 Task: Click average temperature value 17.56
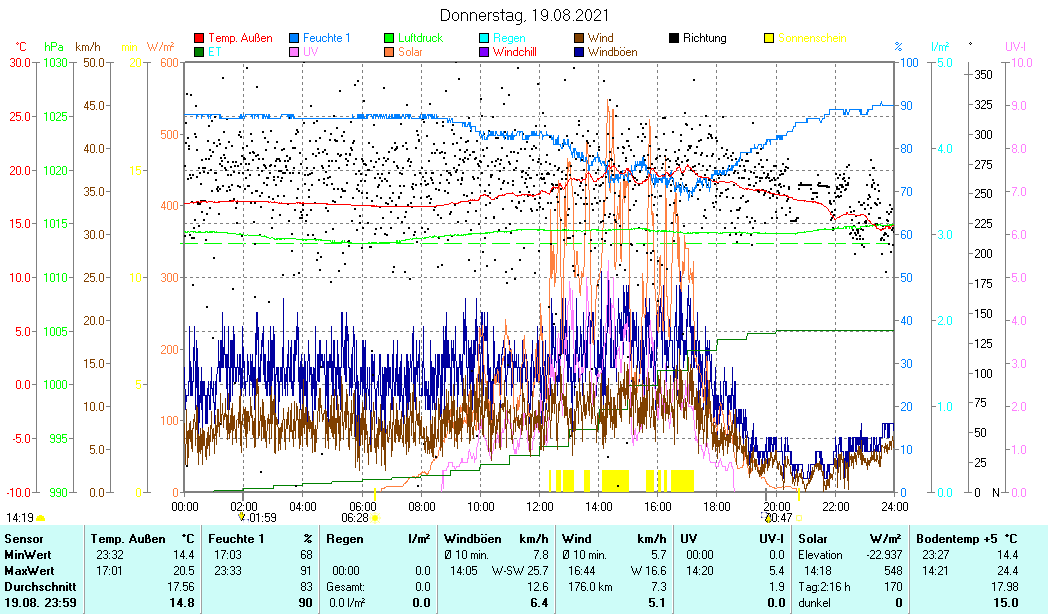(180, 587)
